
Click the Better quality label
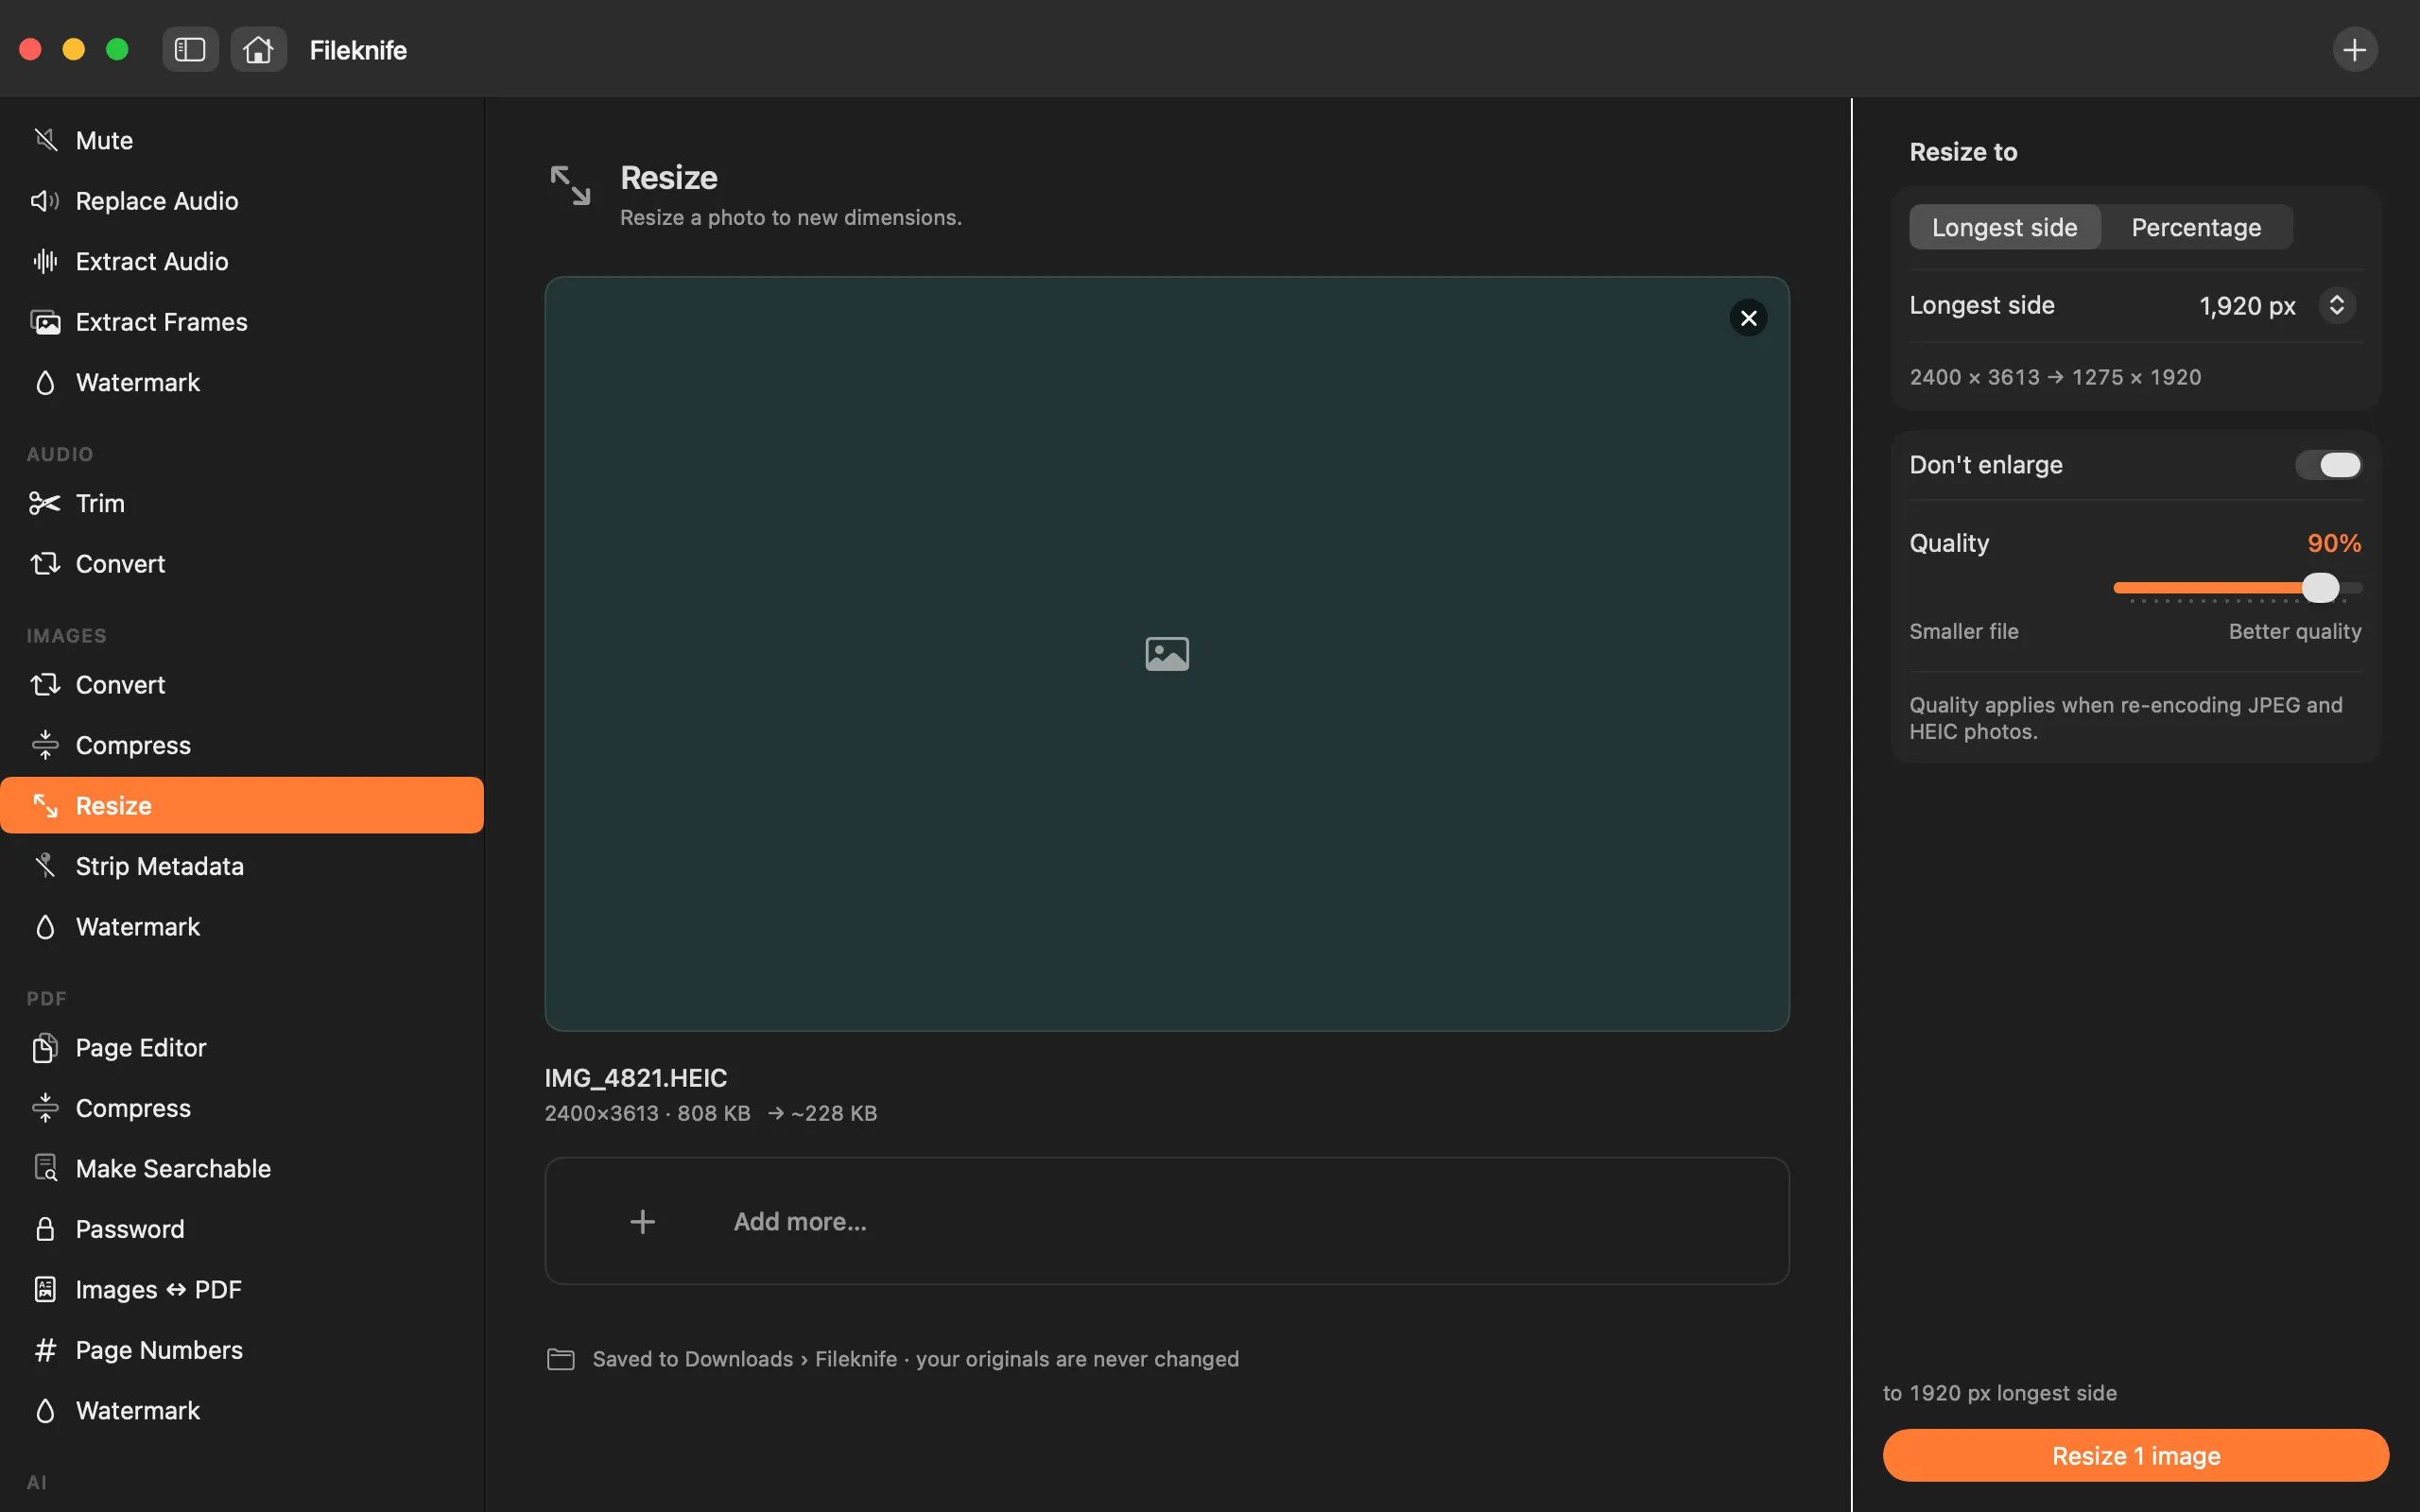pos(2295,631)
